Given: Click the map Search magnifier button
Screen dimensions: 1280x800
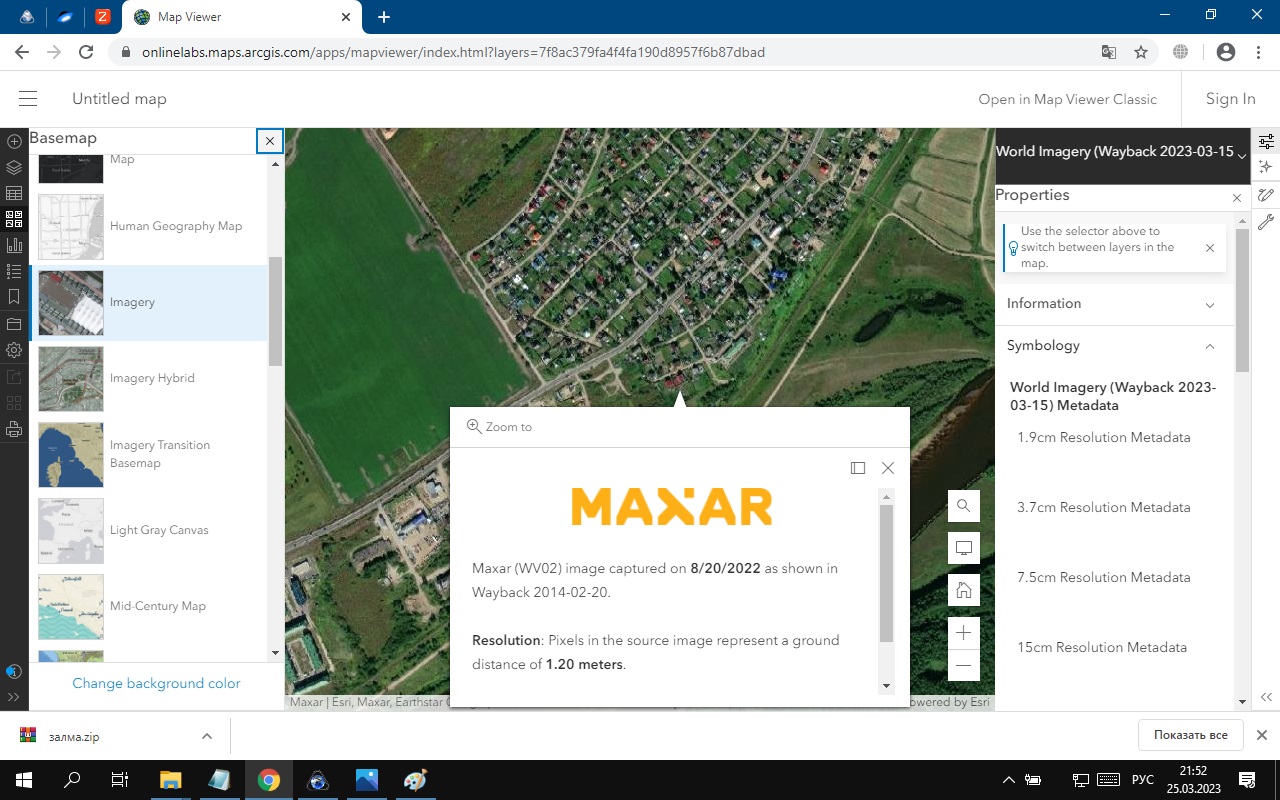Looking at the screenshot, I should point(964,506).
